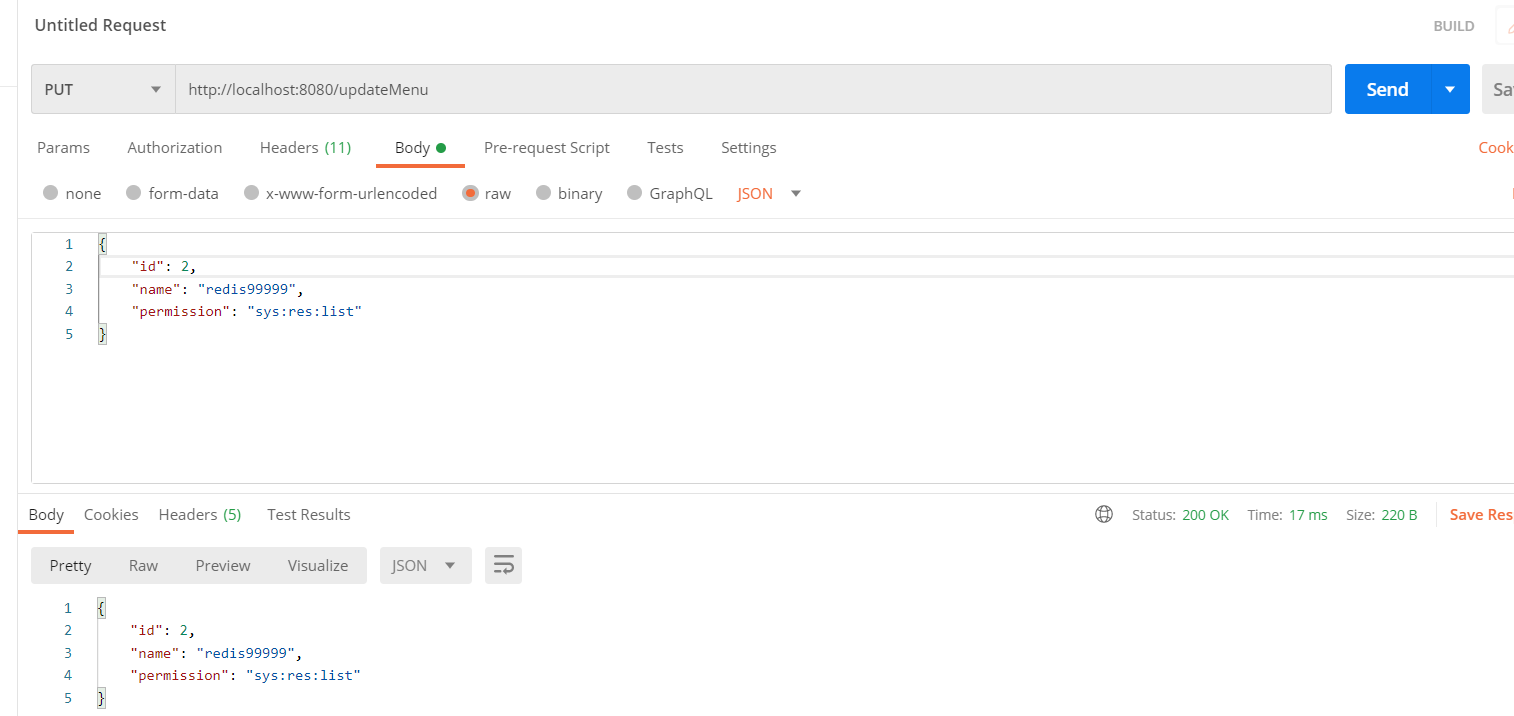Open the Tests tab

click(665, 147)
